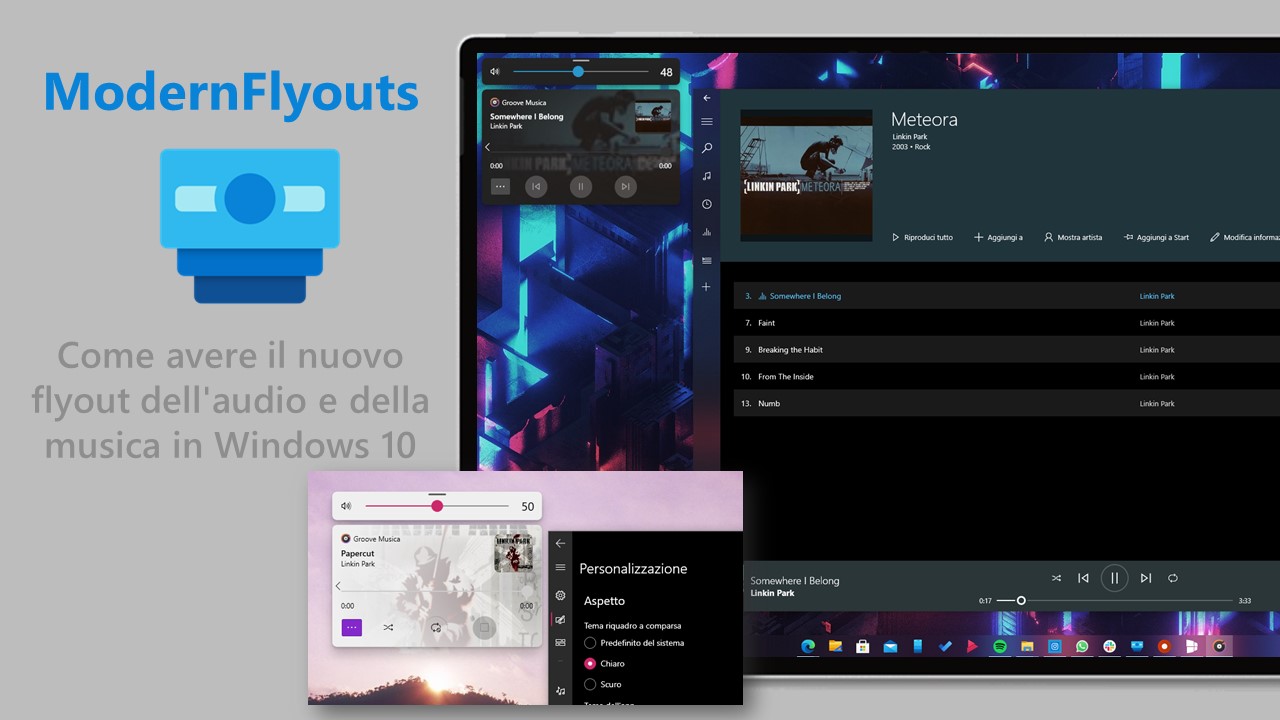
Task: Open Microsoft Edge from the taskbar
Action: coord(808,647)
